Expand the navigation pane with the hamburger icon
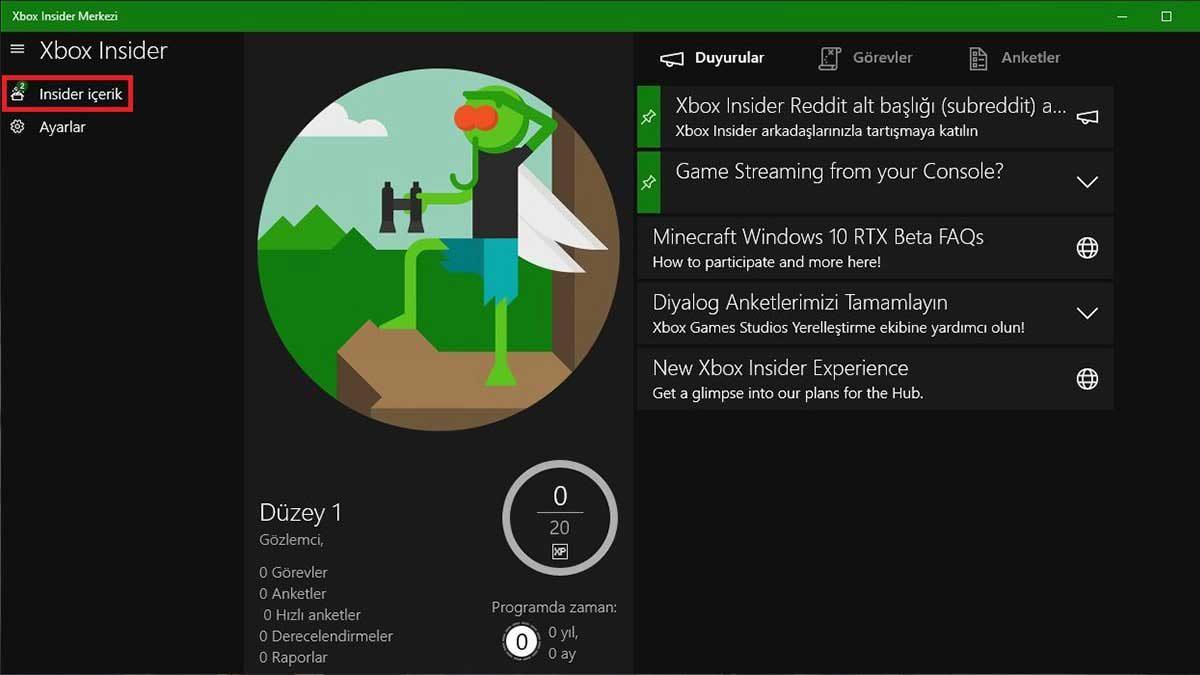The width and height of the screenshot is (1200, 675). (x=16, y=48)
